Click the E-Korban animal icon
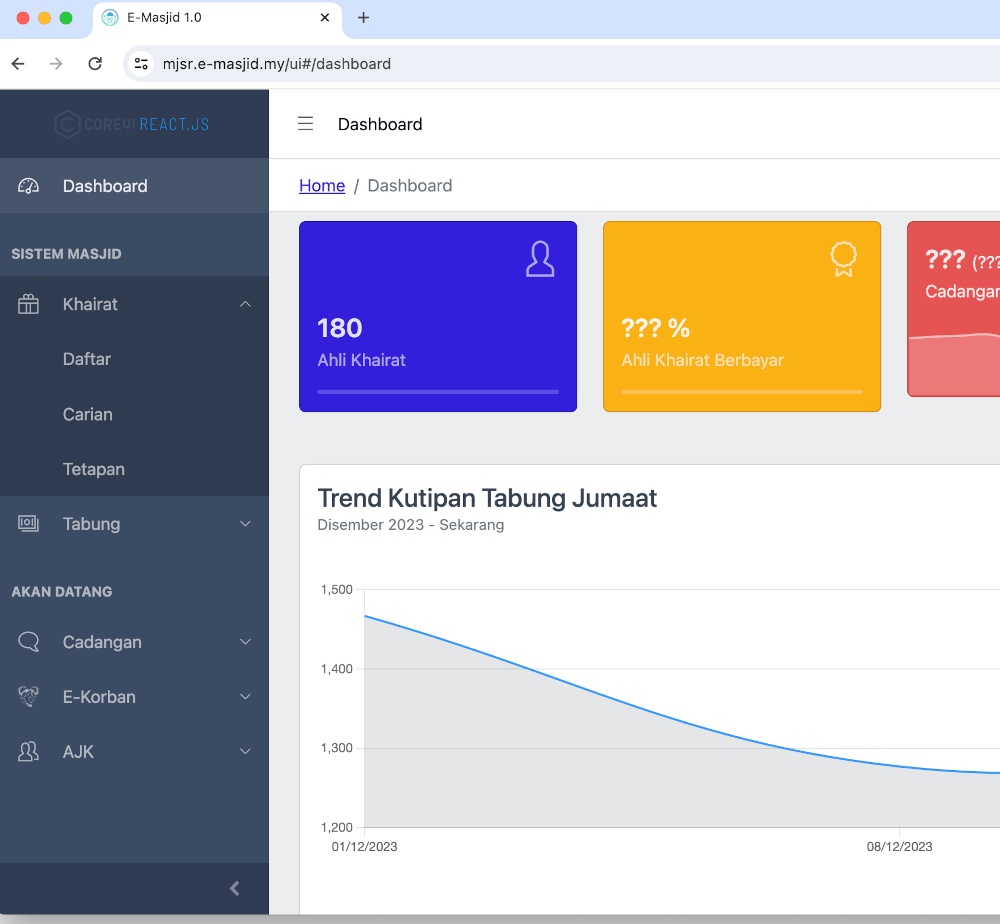1000x924 pixels. tap(28, 697)
